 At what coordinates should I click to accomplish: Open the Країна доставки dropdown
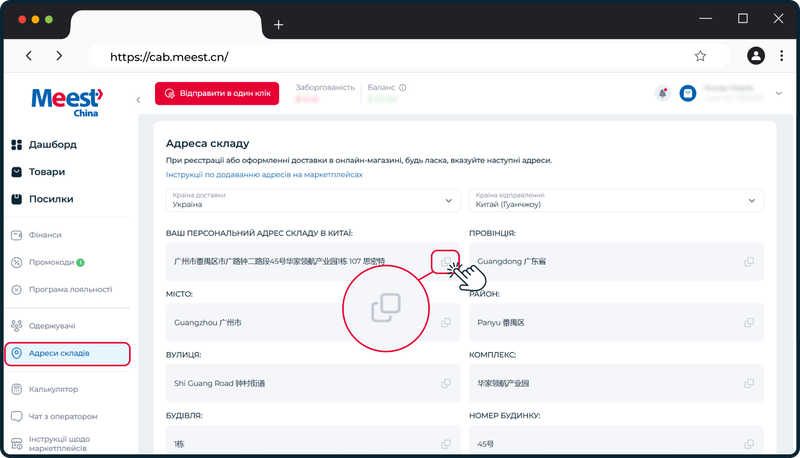pyautogui.click(x=313, y=200)
